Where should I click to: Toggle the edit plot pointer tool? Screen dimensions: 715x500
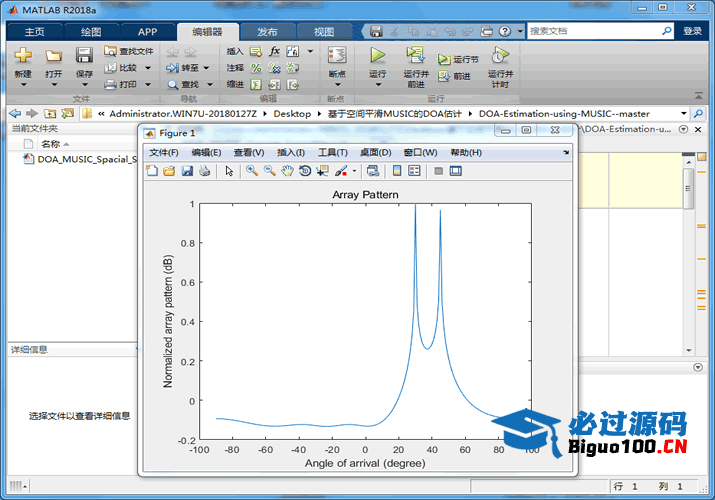[x=229, y=171]
